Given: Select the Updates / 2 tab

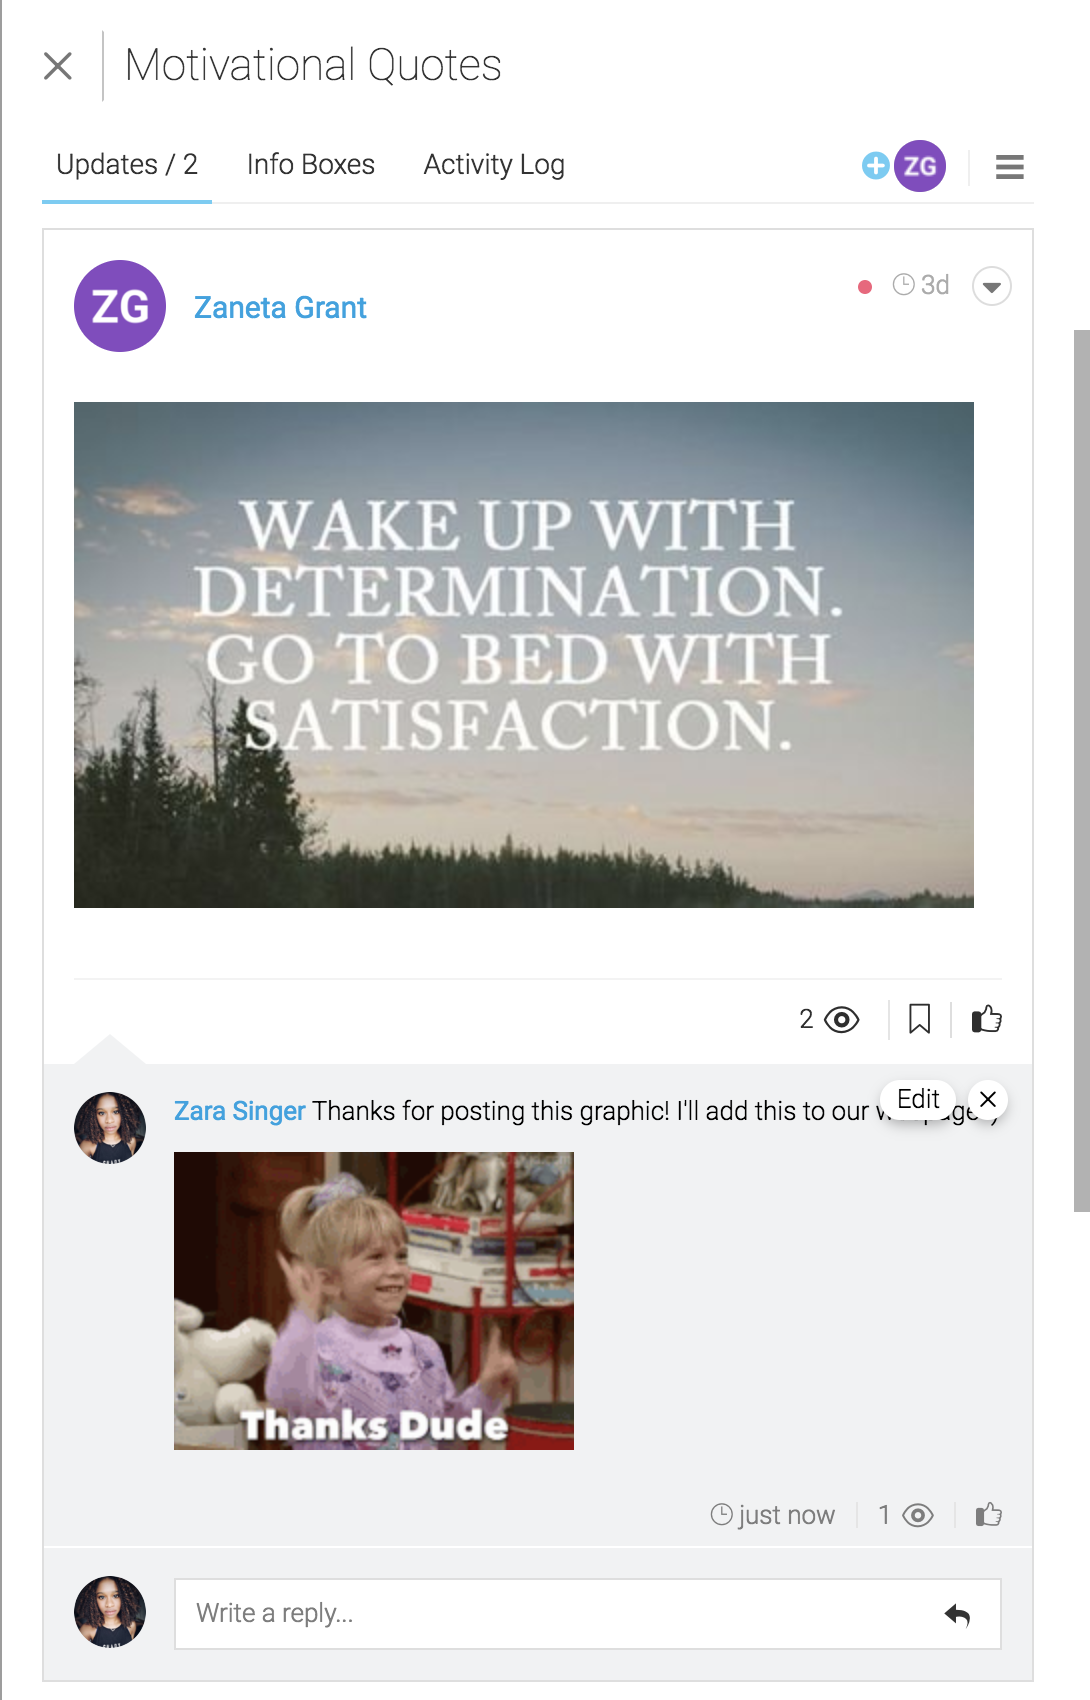Looking at the screenshot, I should [x=127, y=164].
